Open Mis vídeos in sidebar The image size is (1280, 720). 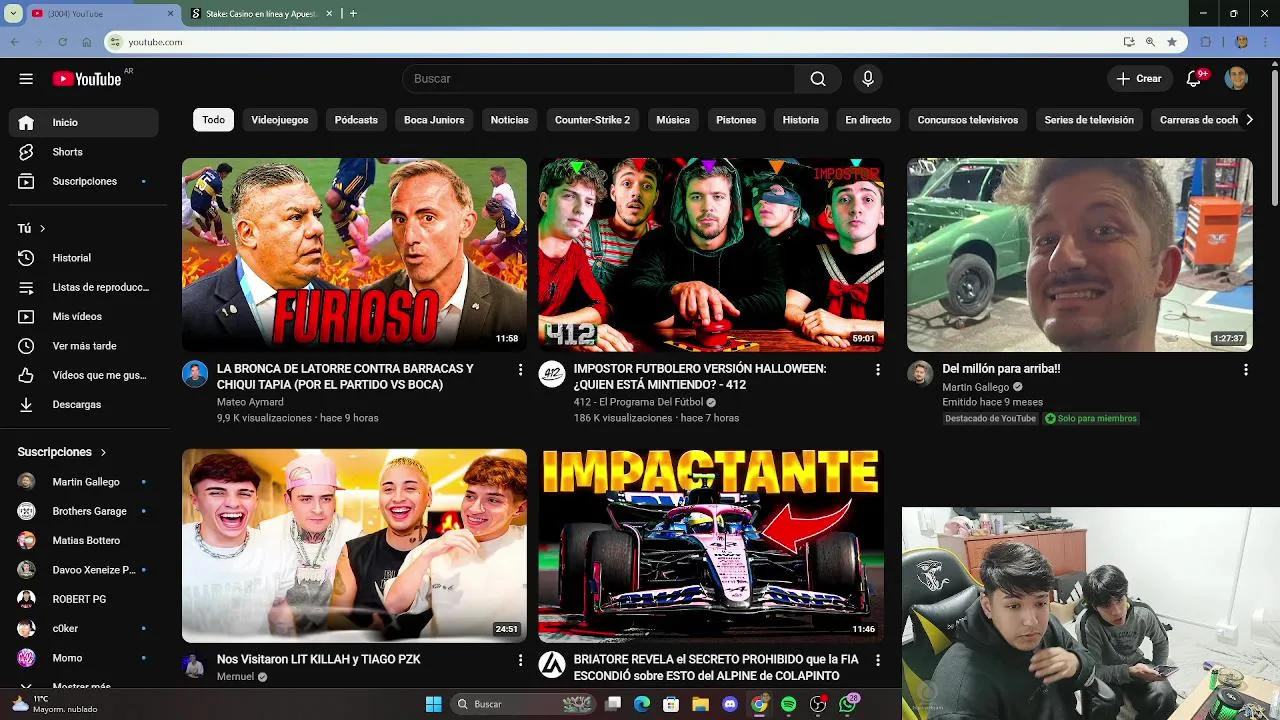[83, 316]
